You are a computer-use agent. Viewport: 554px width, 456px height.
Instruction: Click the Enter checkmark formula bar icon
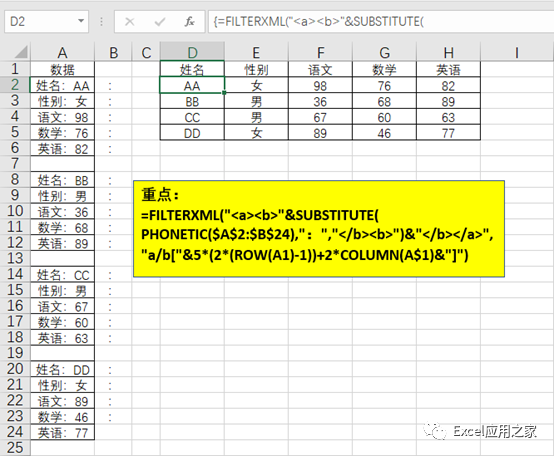(160, 22)
